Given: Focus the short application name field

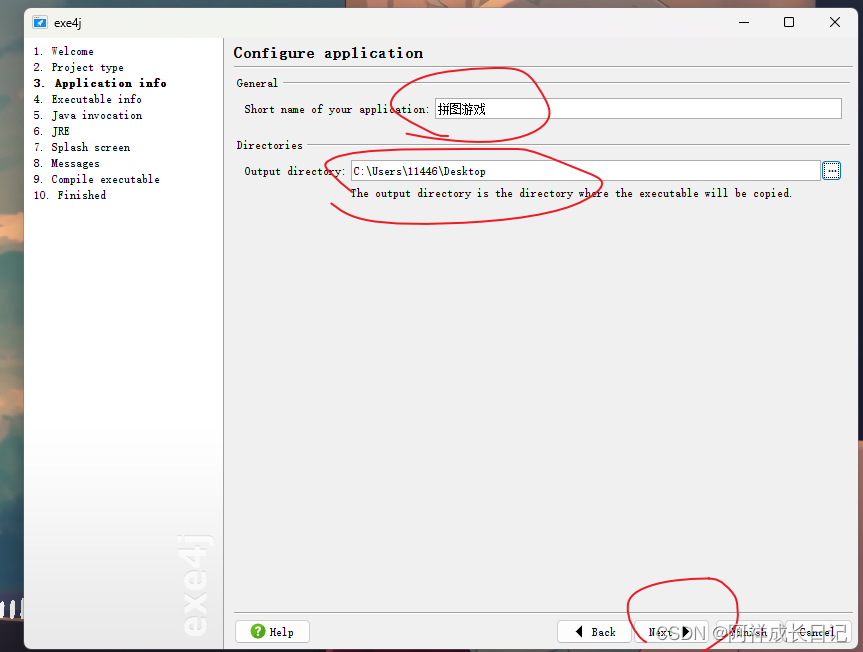Looking at the screenshot, I should 637,109.
